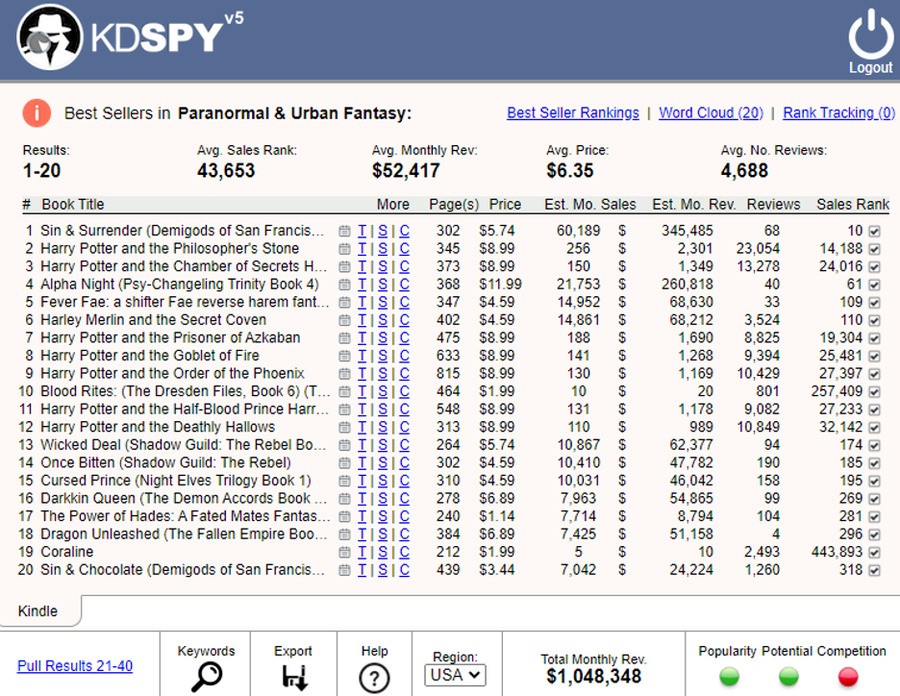Image resolution: width=900 pixels, height=696 pixels.
Task: Open Help question mark icon
Action: click(374, 678)
